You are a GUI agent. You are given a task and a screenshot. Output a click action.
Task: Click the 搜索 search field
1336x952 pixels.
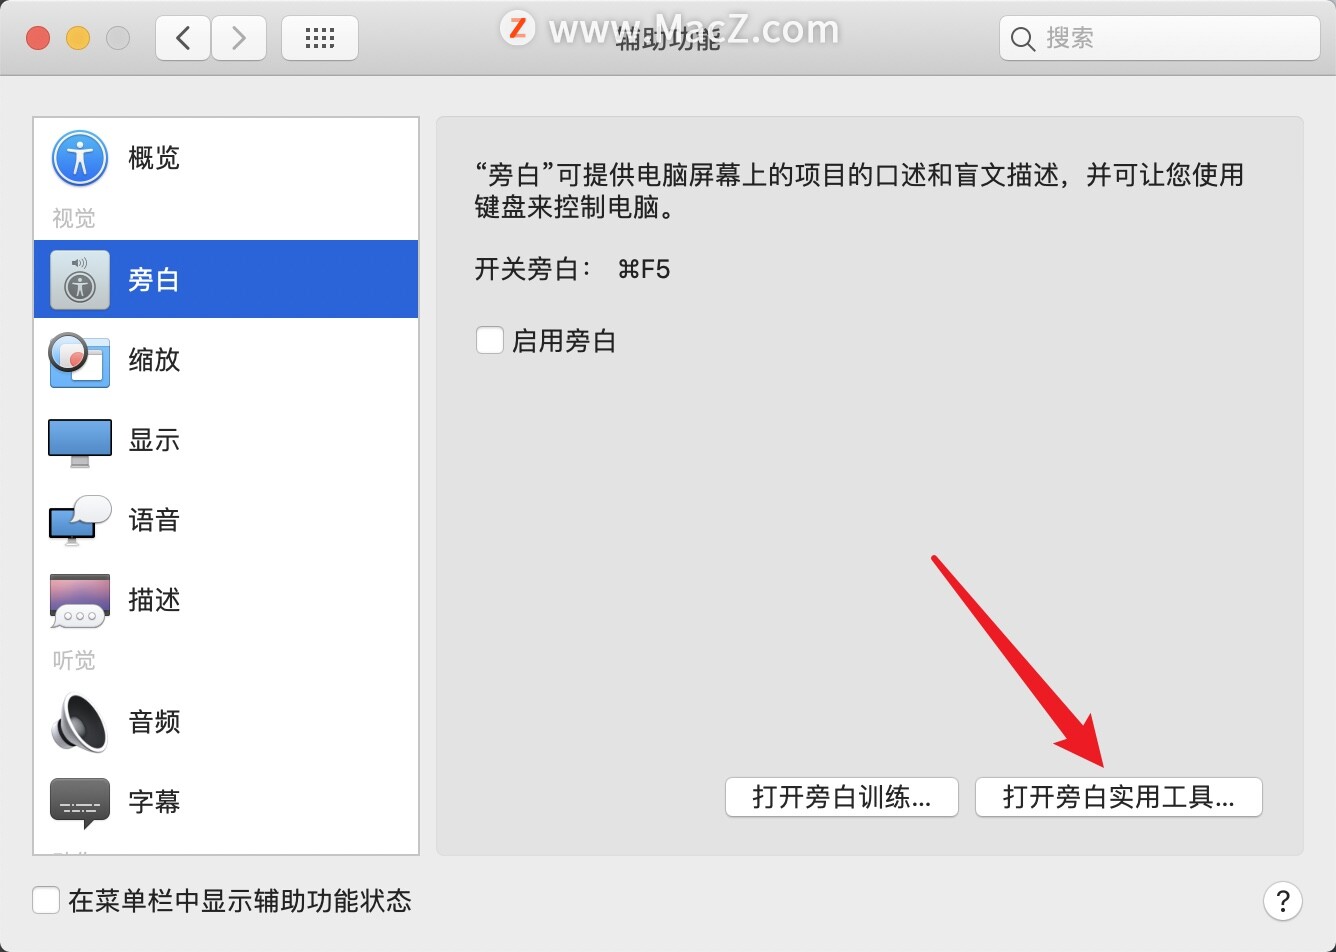pyautogui.click(x=1160, y=38)
